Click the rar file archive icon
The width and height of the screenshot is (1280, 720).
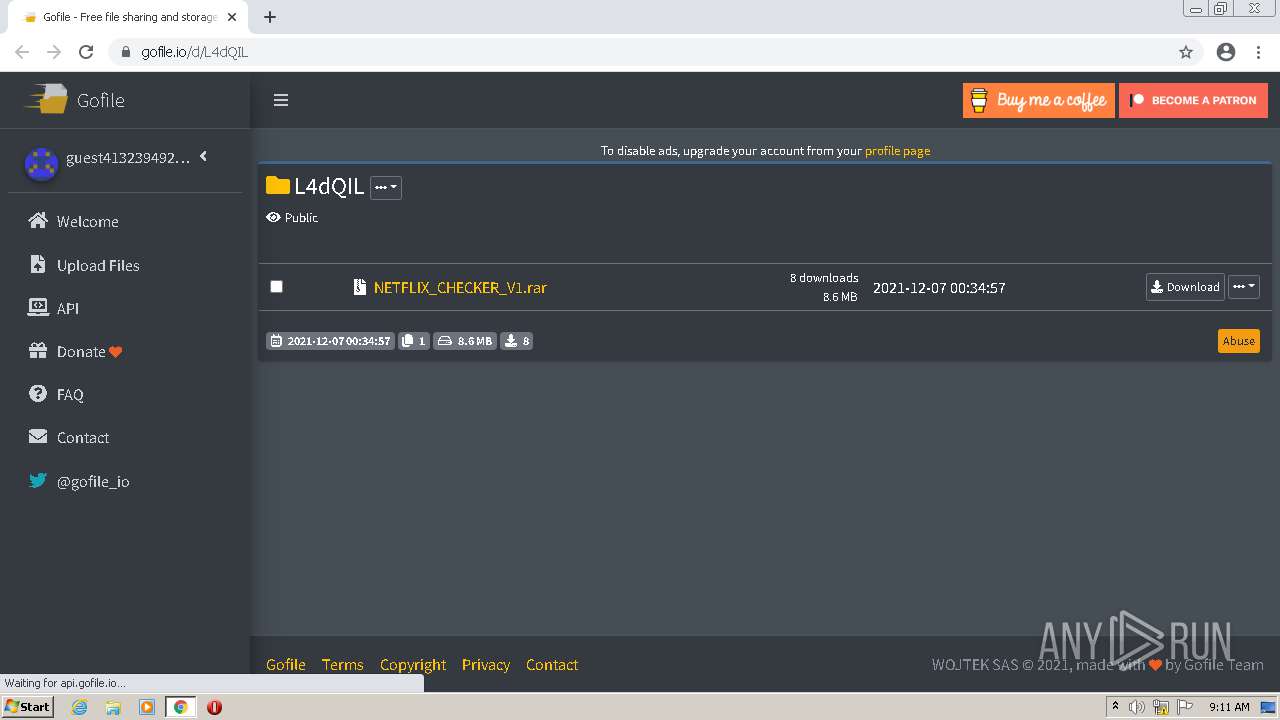[360, 287]
